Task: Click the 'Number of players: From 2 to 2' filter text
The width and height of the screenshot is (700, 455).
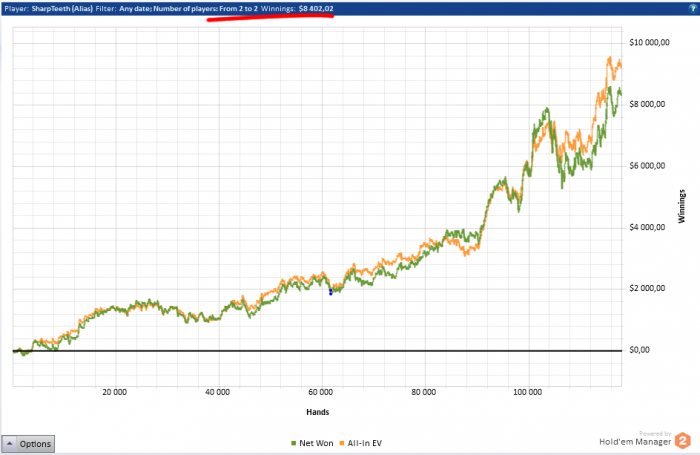Action: 205,8
